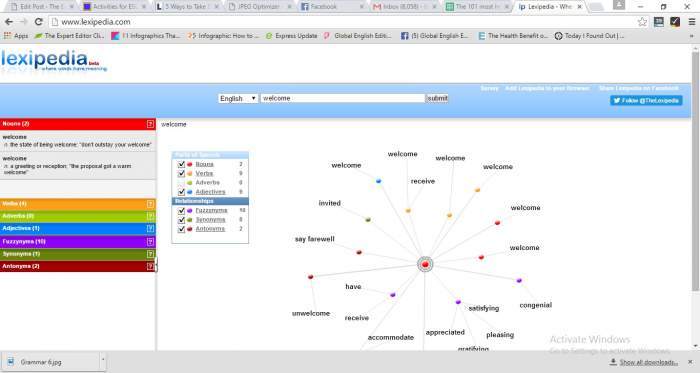The width and height of the screenshot is (700, 373).
Task: Click the checkmark extension icon in toolbar
Action: coord(675,22)
